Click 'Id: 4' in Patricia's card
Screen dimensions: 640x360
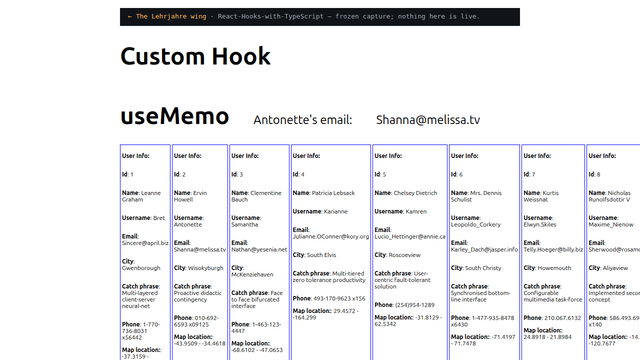click(x=298, y=174)
